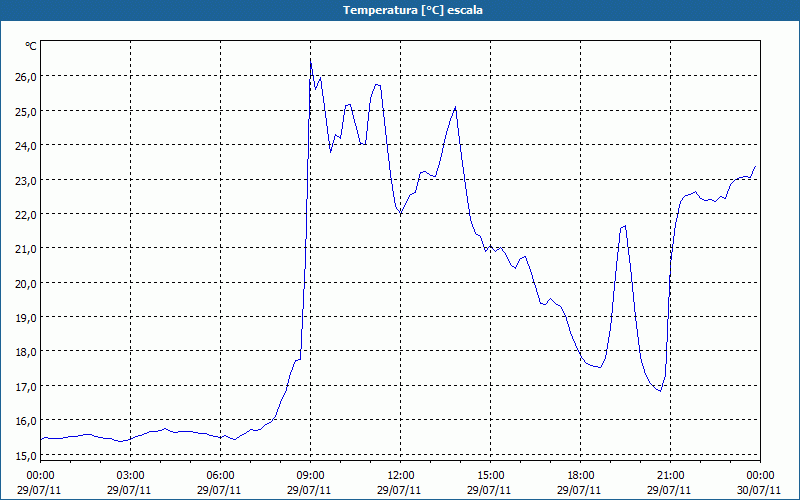This screenshot has height=500, width=800.
Task: Select the '26,0' y-axis value
Action: (26, 77)
